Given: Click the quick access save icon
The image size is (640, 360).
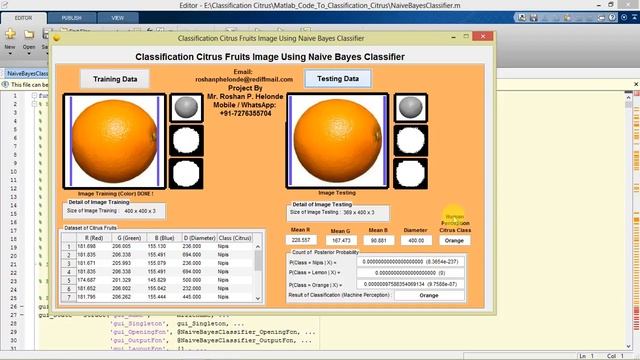Looking at the screenshot, I should pyautogui.click(x=533, y=18).
